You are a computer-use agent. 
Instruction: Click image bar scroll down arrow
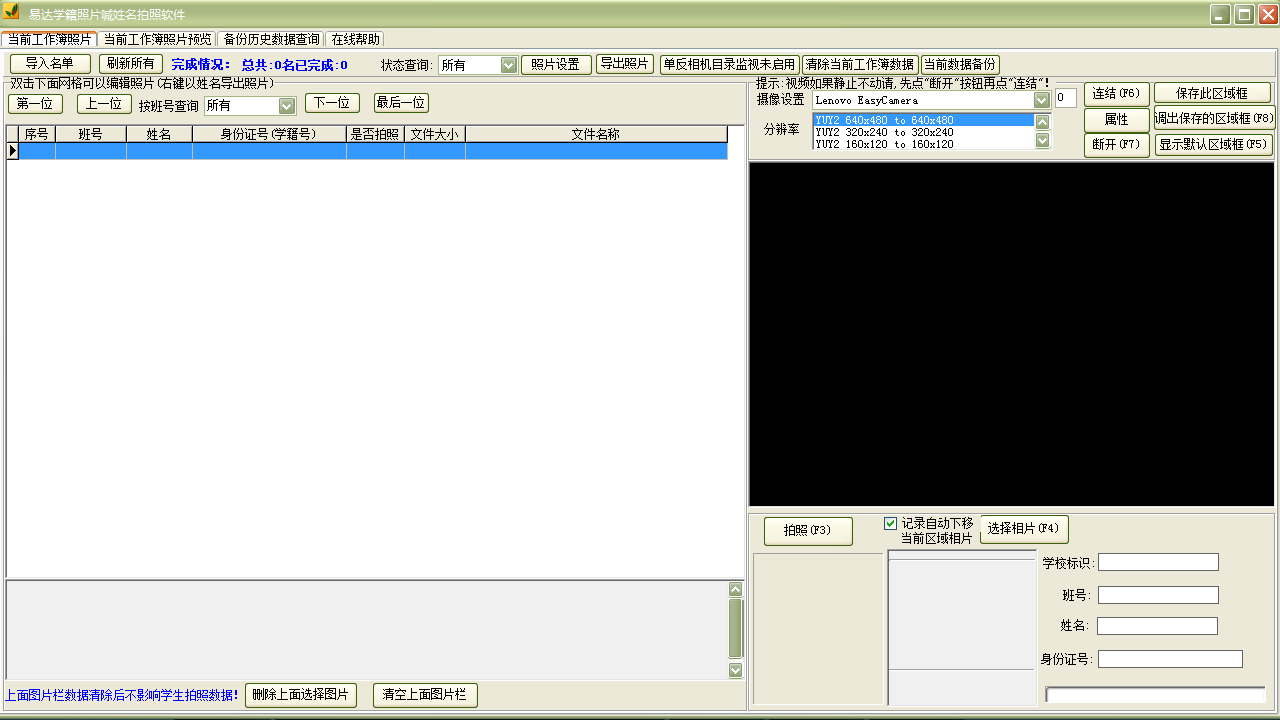pyautogui.click(x=736, y=670)
